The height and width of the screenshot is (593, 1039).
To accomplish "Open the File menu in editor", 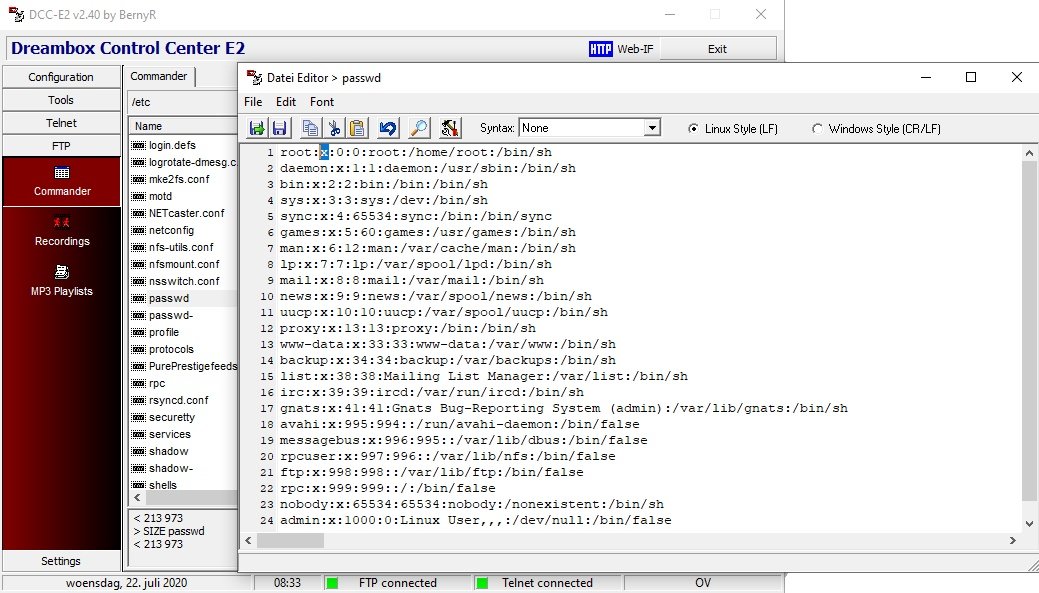I will pos(253,102).
